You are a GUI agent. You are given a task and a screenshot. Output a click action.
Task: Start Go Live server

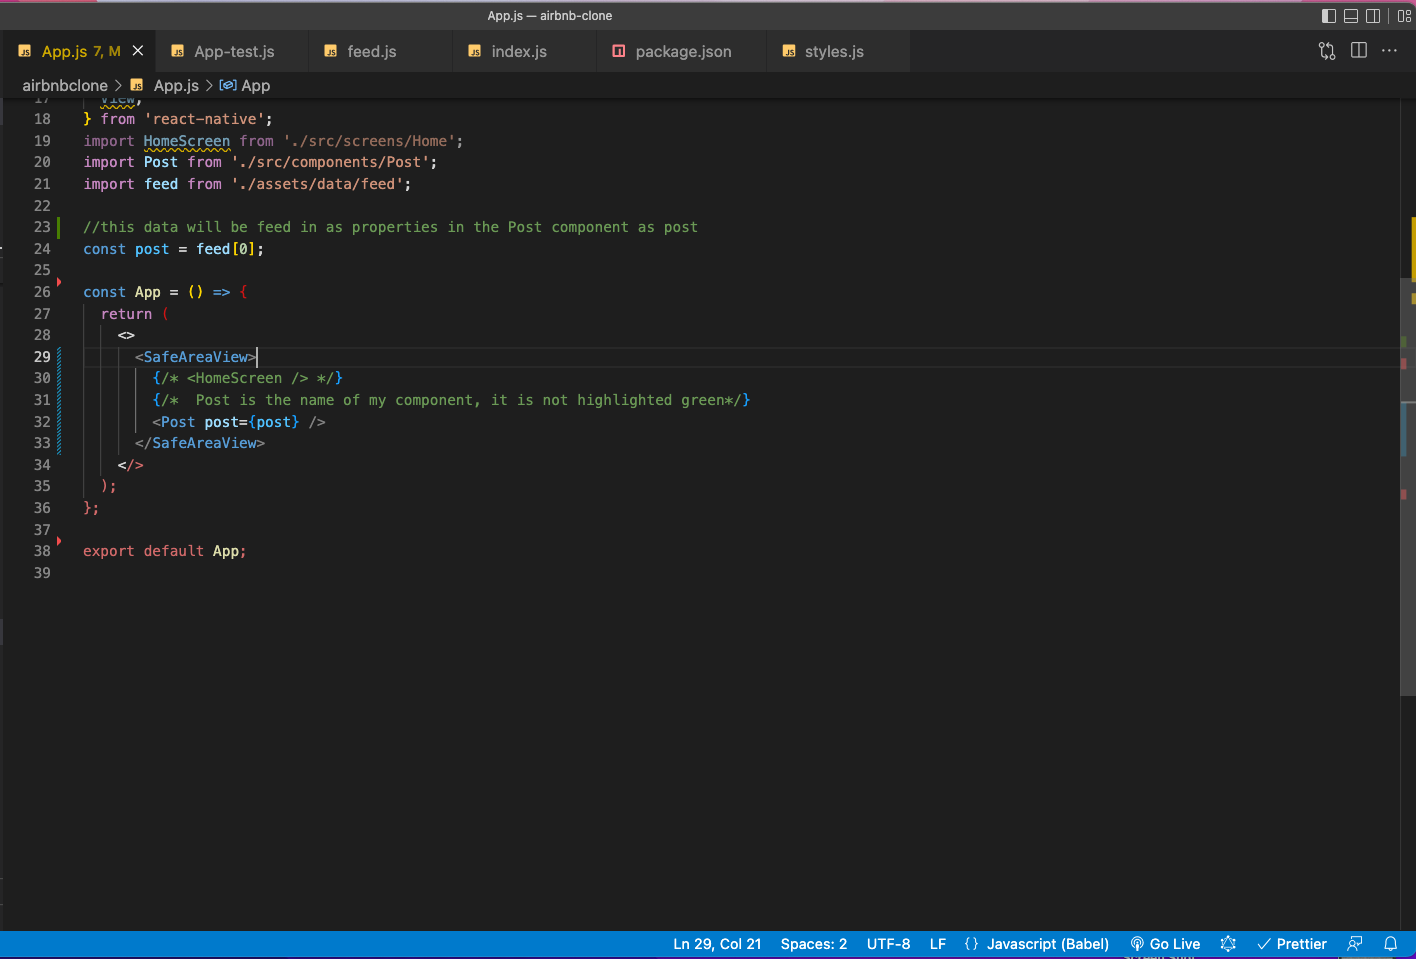pyautogui.click(x=1166, y=944)
